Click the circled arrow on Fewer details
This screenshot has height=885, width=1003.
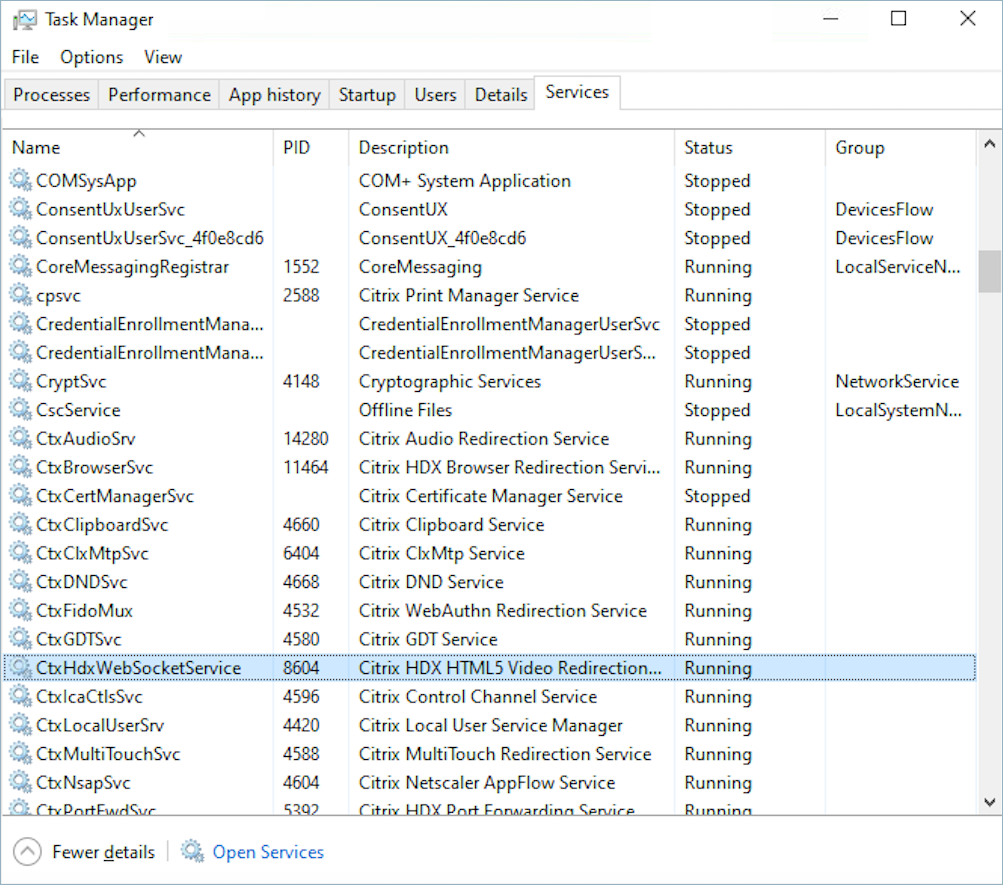tap(28, 851)
